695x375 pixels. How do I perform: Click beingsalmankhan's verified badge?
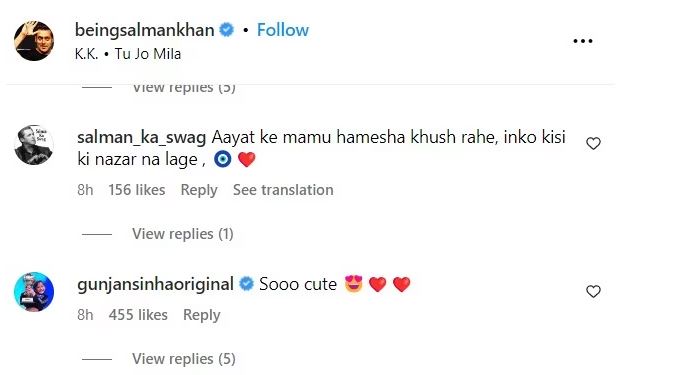click(226, 30)
